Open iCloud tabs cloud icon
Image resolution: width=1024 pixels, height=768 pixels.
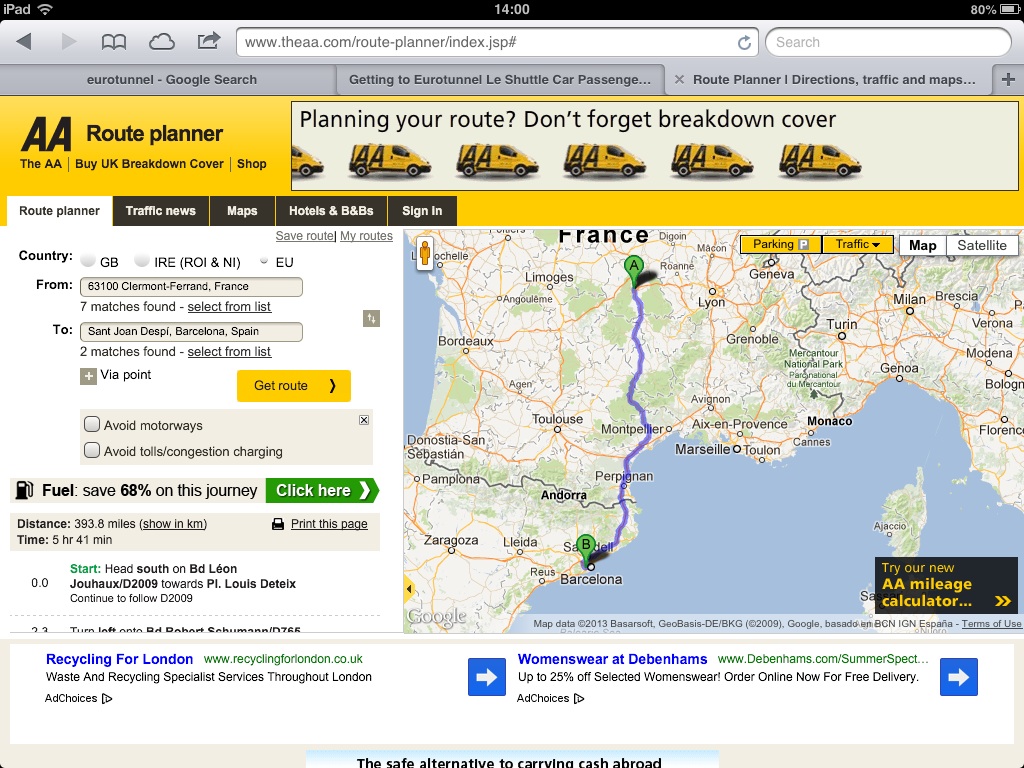[161, 42]
